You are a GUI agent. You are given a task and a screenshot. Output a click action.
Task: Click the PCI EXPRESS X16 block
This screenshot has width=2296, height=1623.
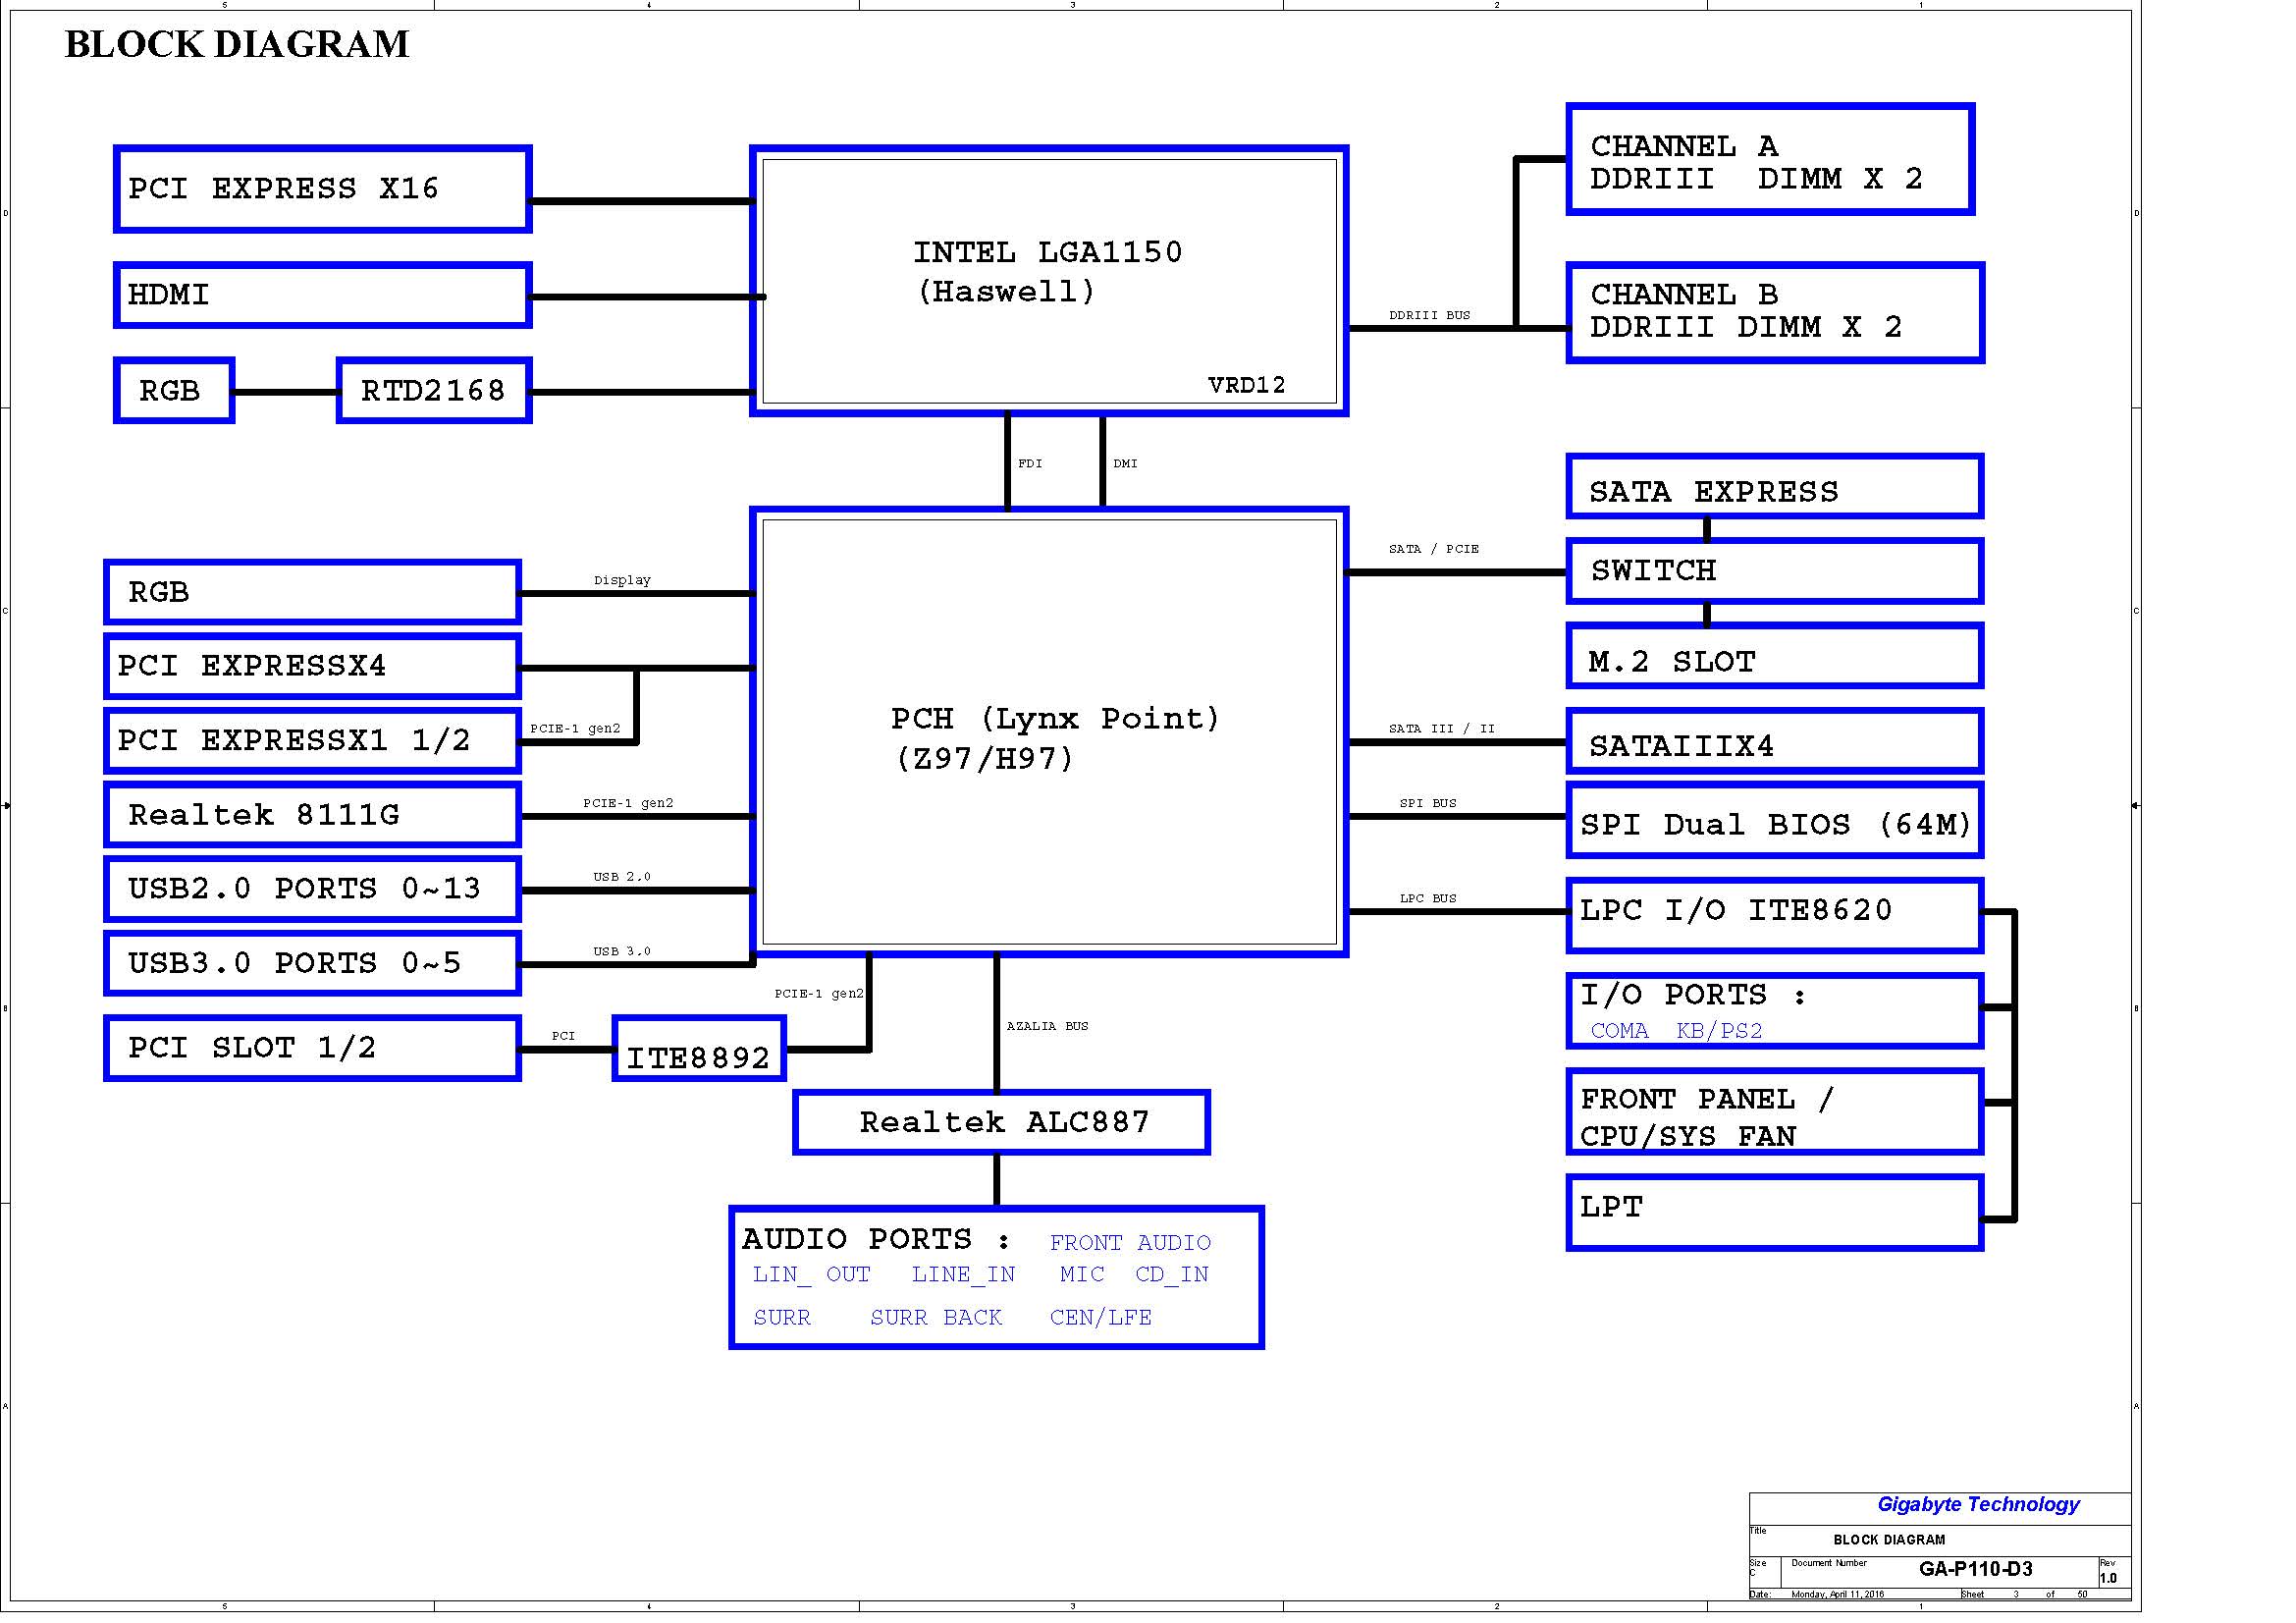322,189
